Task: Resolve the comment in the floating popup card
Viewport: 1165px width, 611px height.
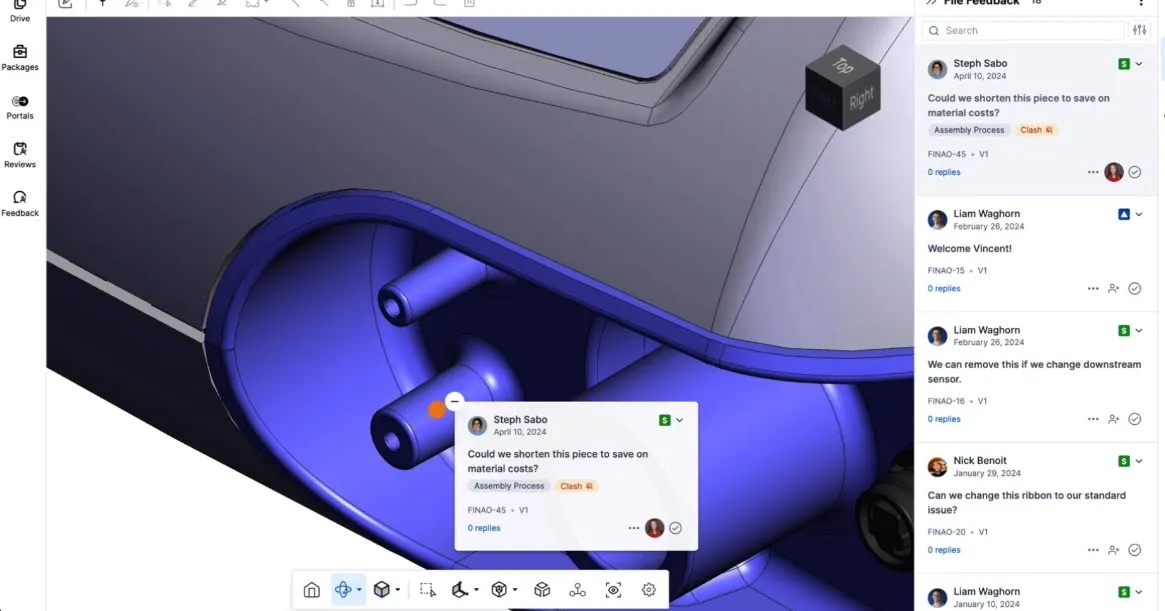Action: (675, 528)
